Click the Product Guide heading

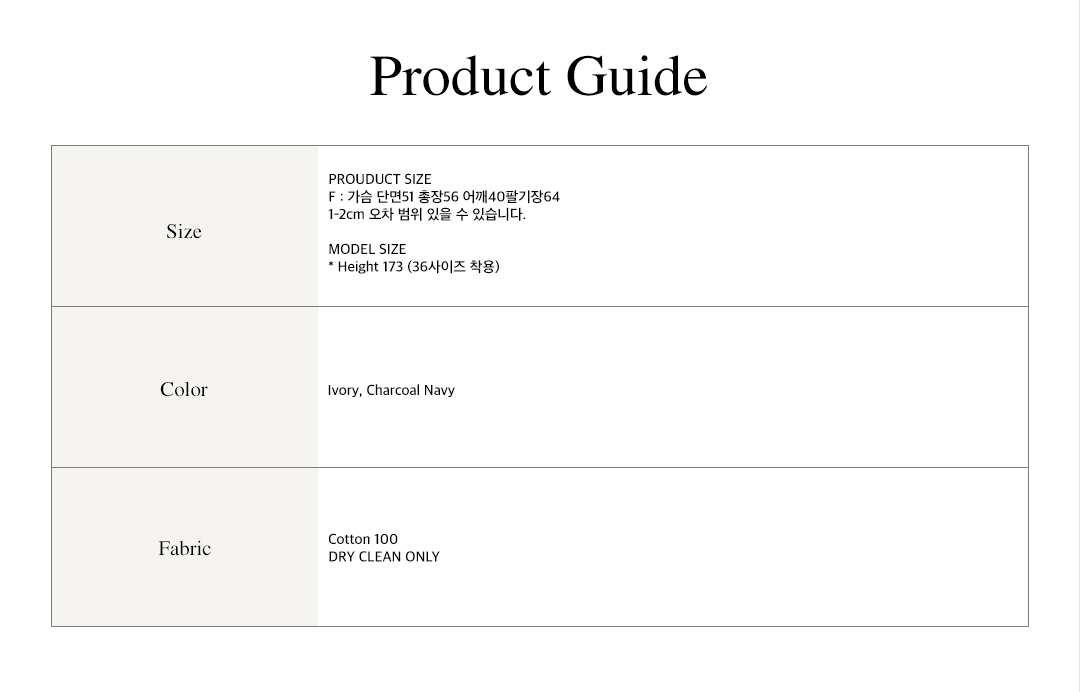click(x=539, y=76)
